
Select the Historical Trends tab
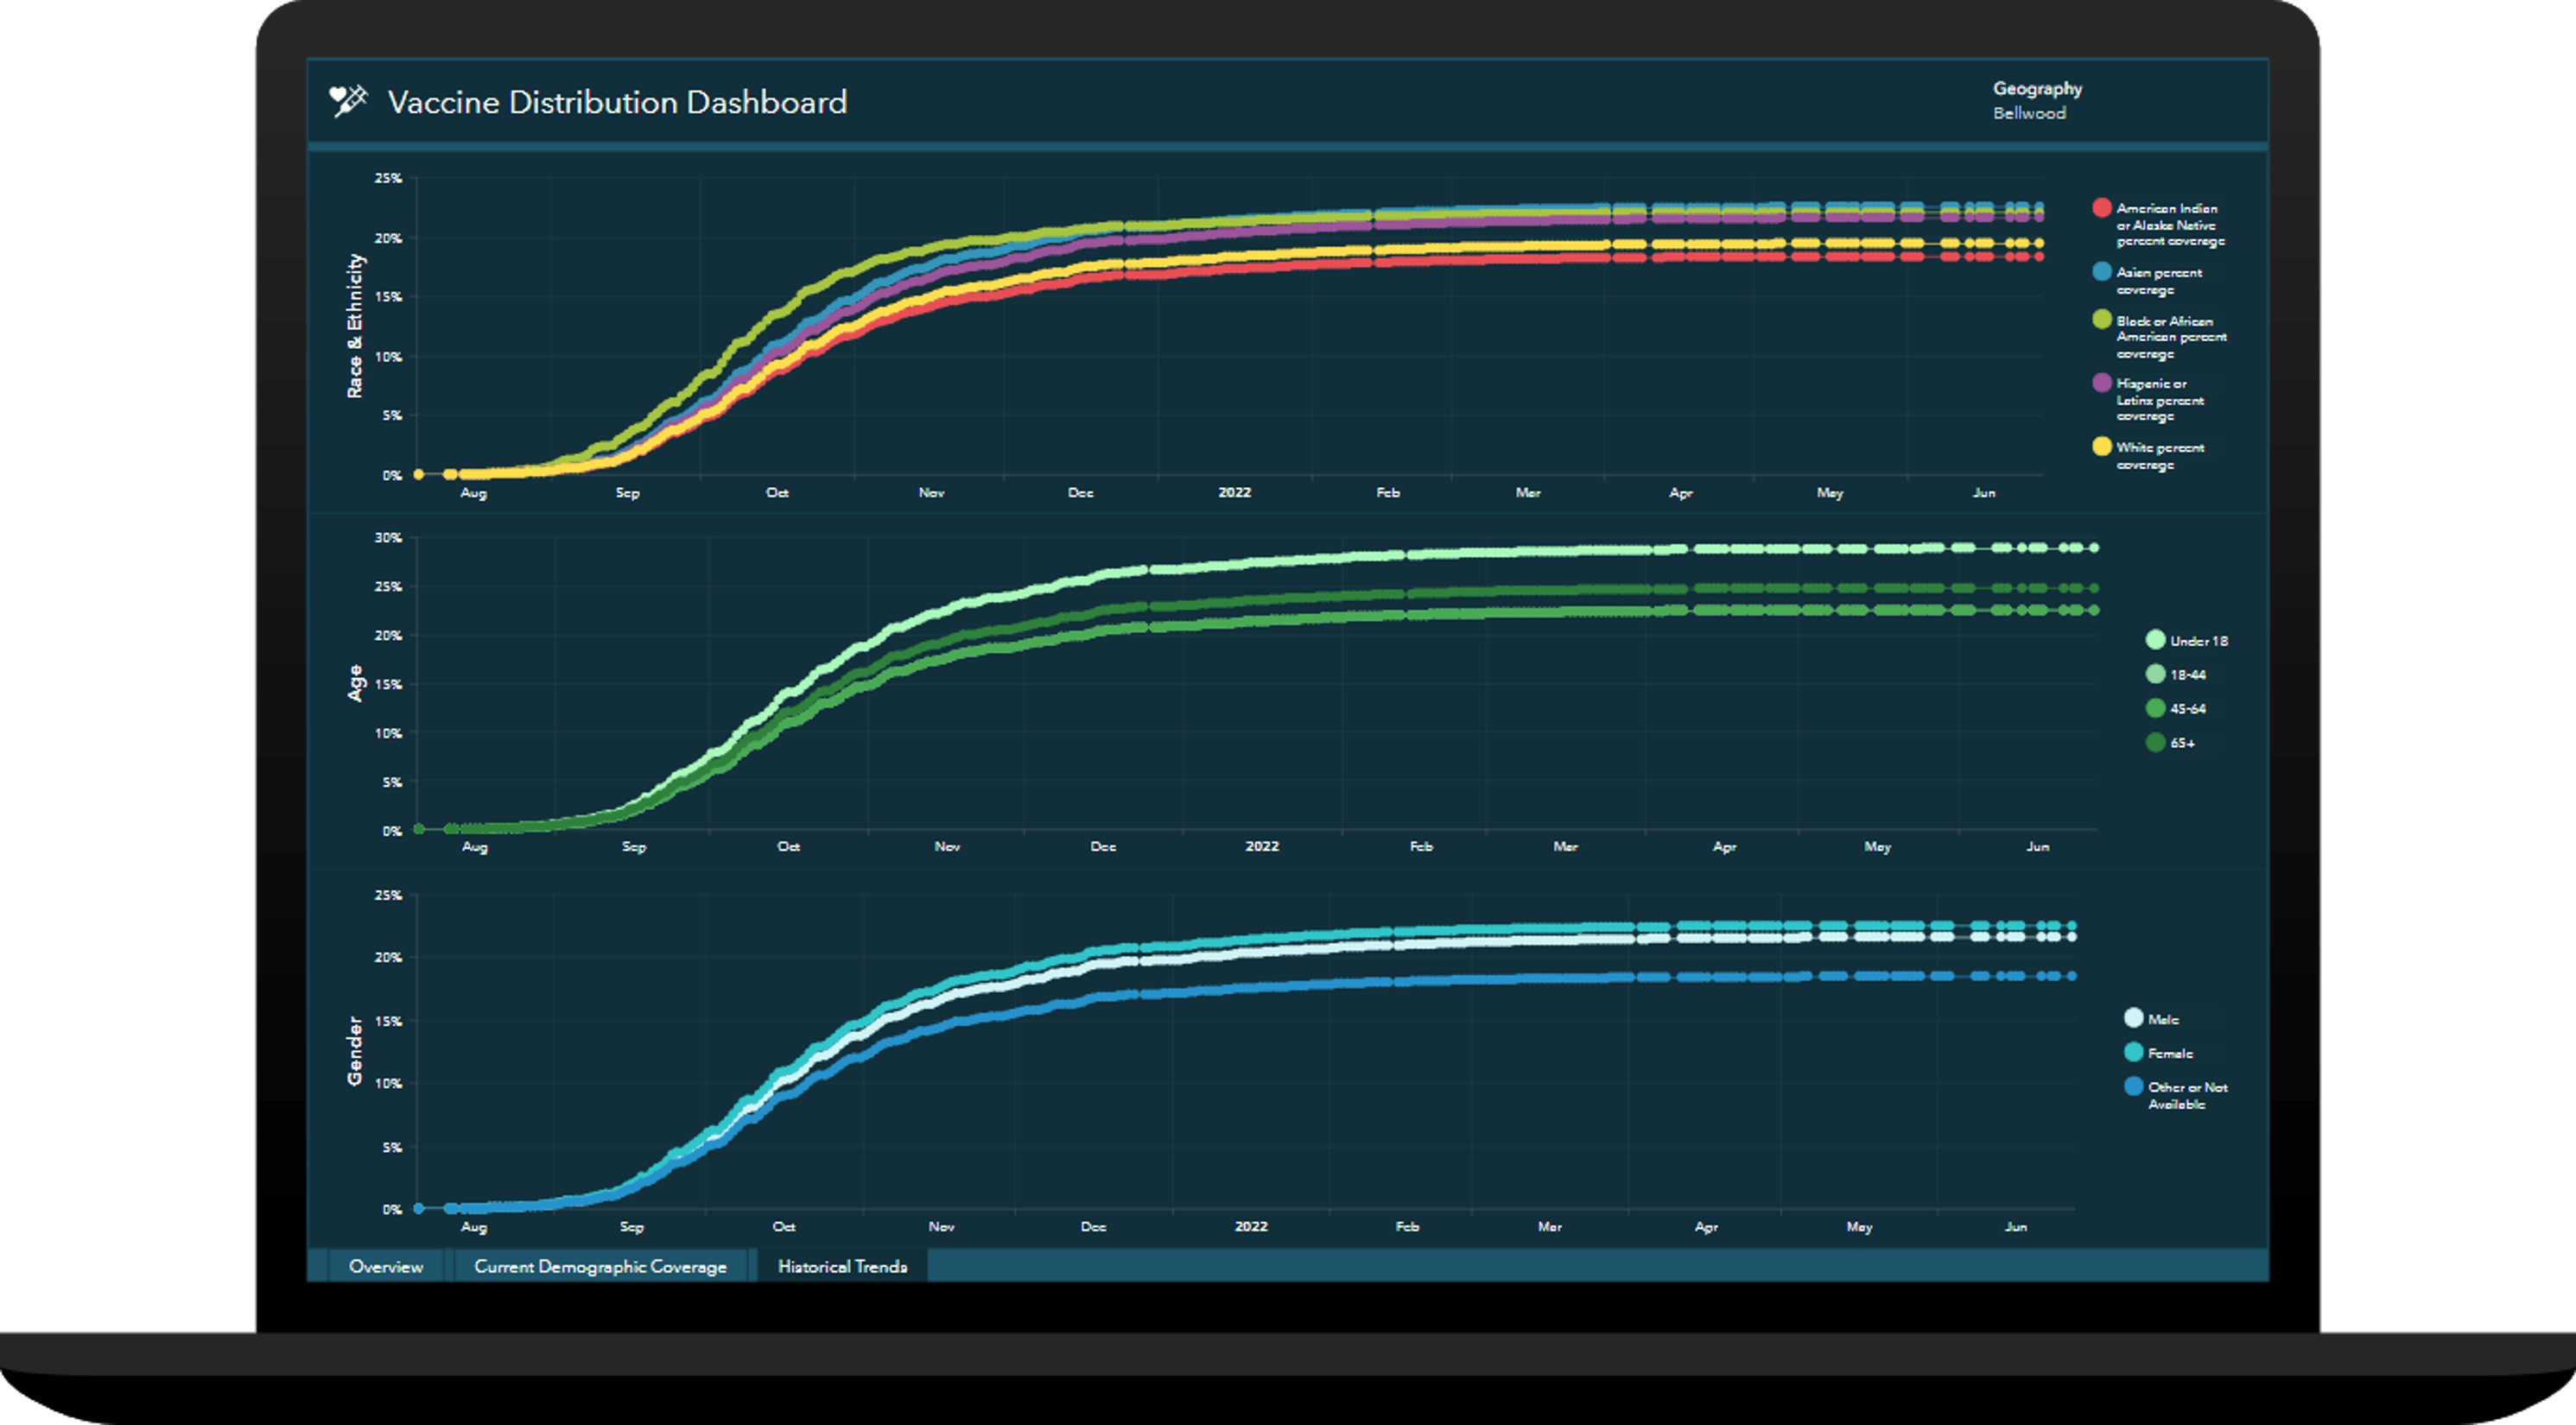click(x=842, y=1266)
